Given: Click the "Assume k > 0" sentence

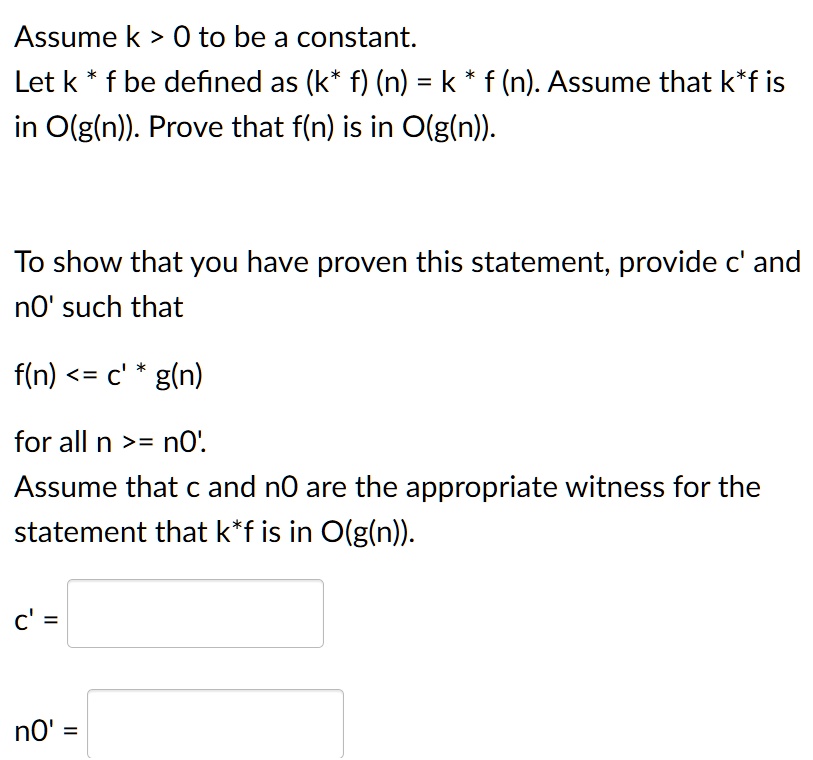Looking at the screenshot, I should (216, 37).
